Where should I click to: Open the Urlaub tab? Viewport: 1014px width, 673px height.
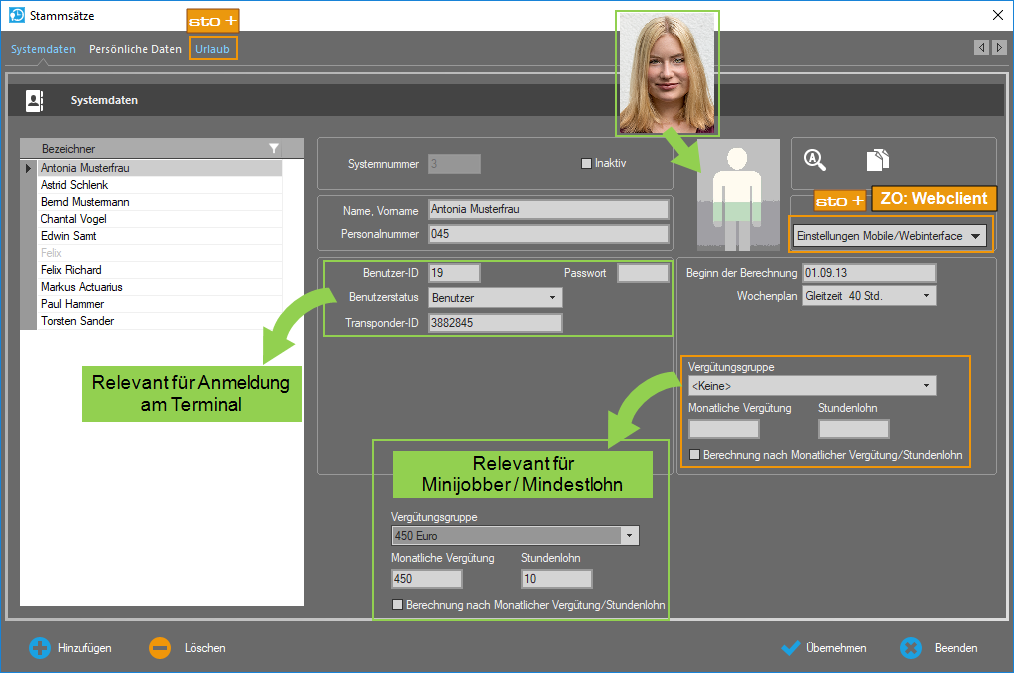(212, 49)
